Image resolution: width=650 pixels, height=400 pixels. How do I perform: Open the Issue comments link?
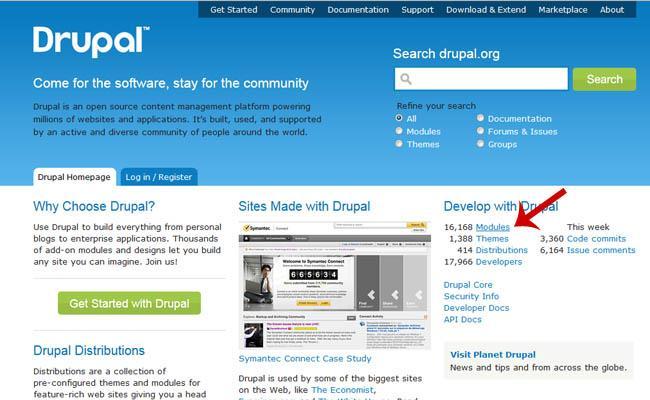tap(601, 250)
